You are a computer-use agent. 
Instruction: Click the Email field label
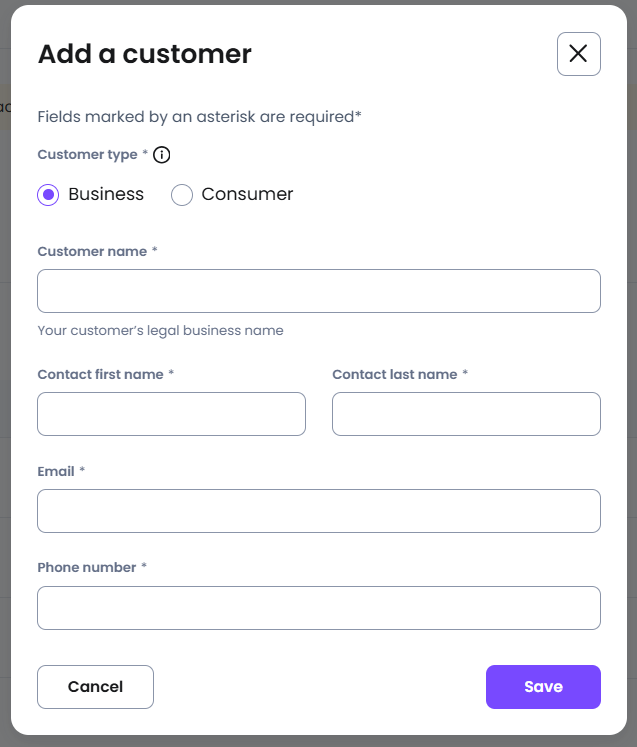pyautogui.click(x=56, y=472)
